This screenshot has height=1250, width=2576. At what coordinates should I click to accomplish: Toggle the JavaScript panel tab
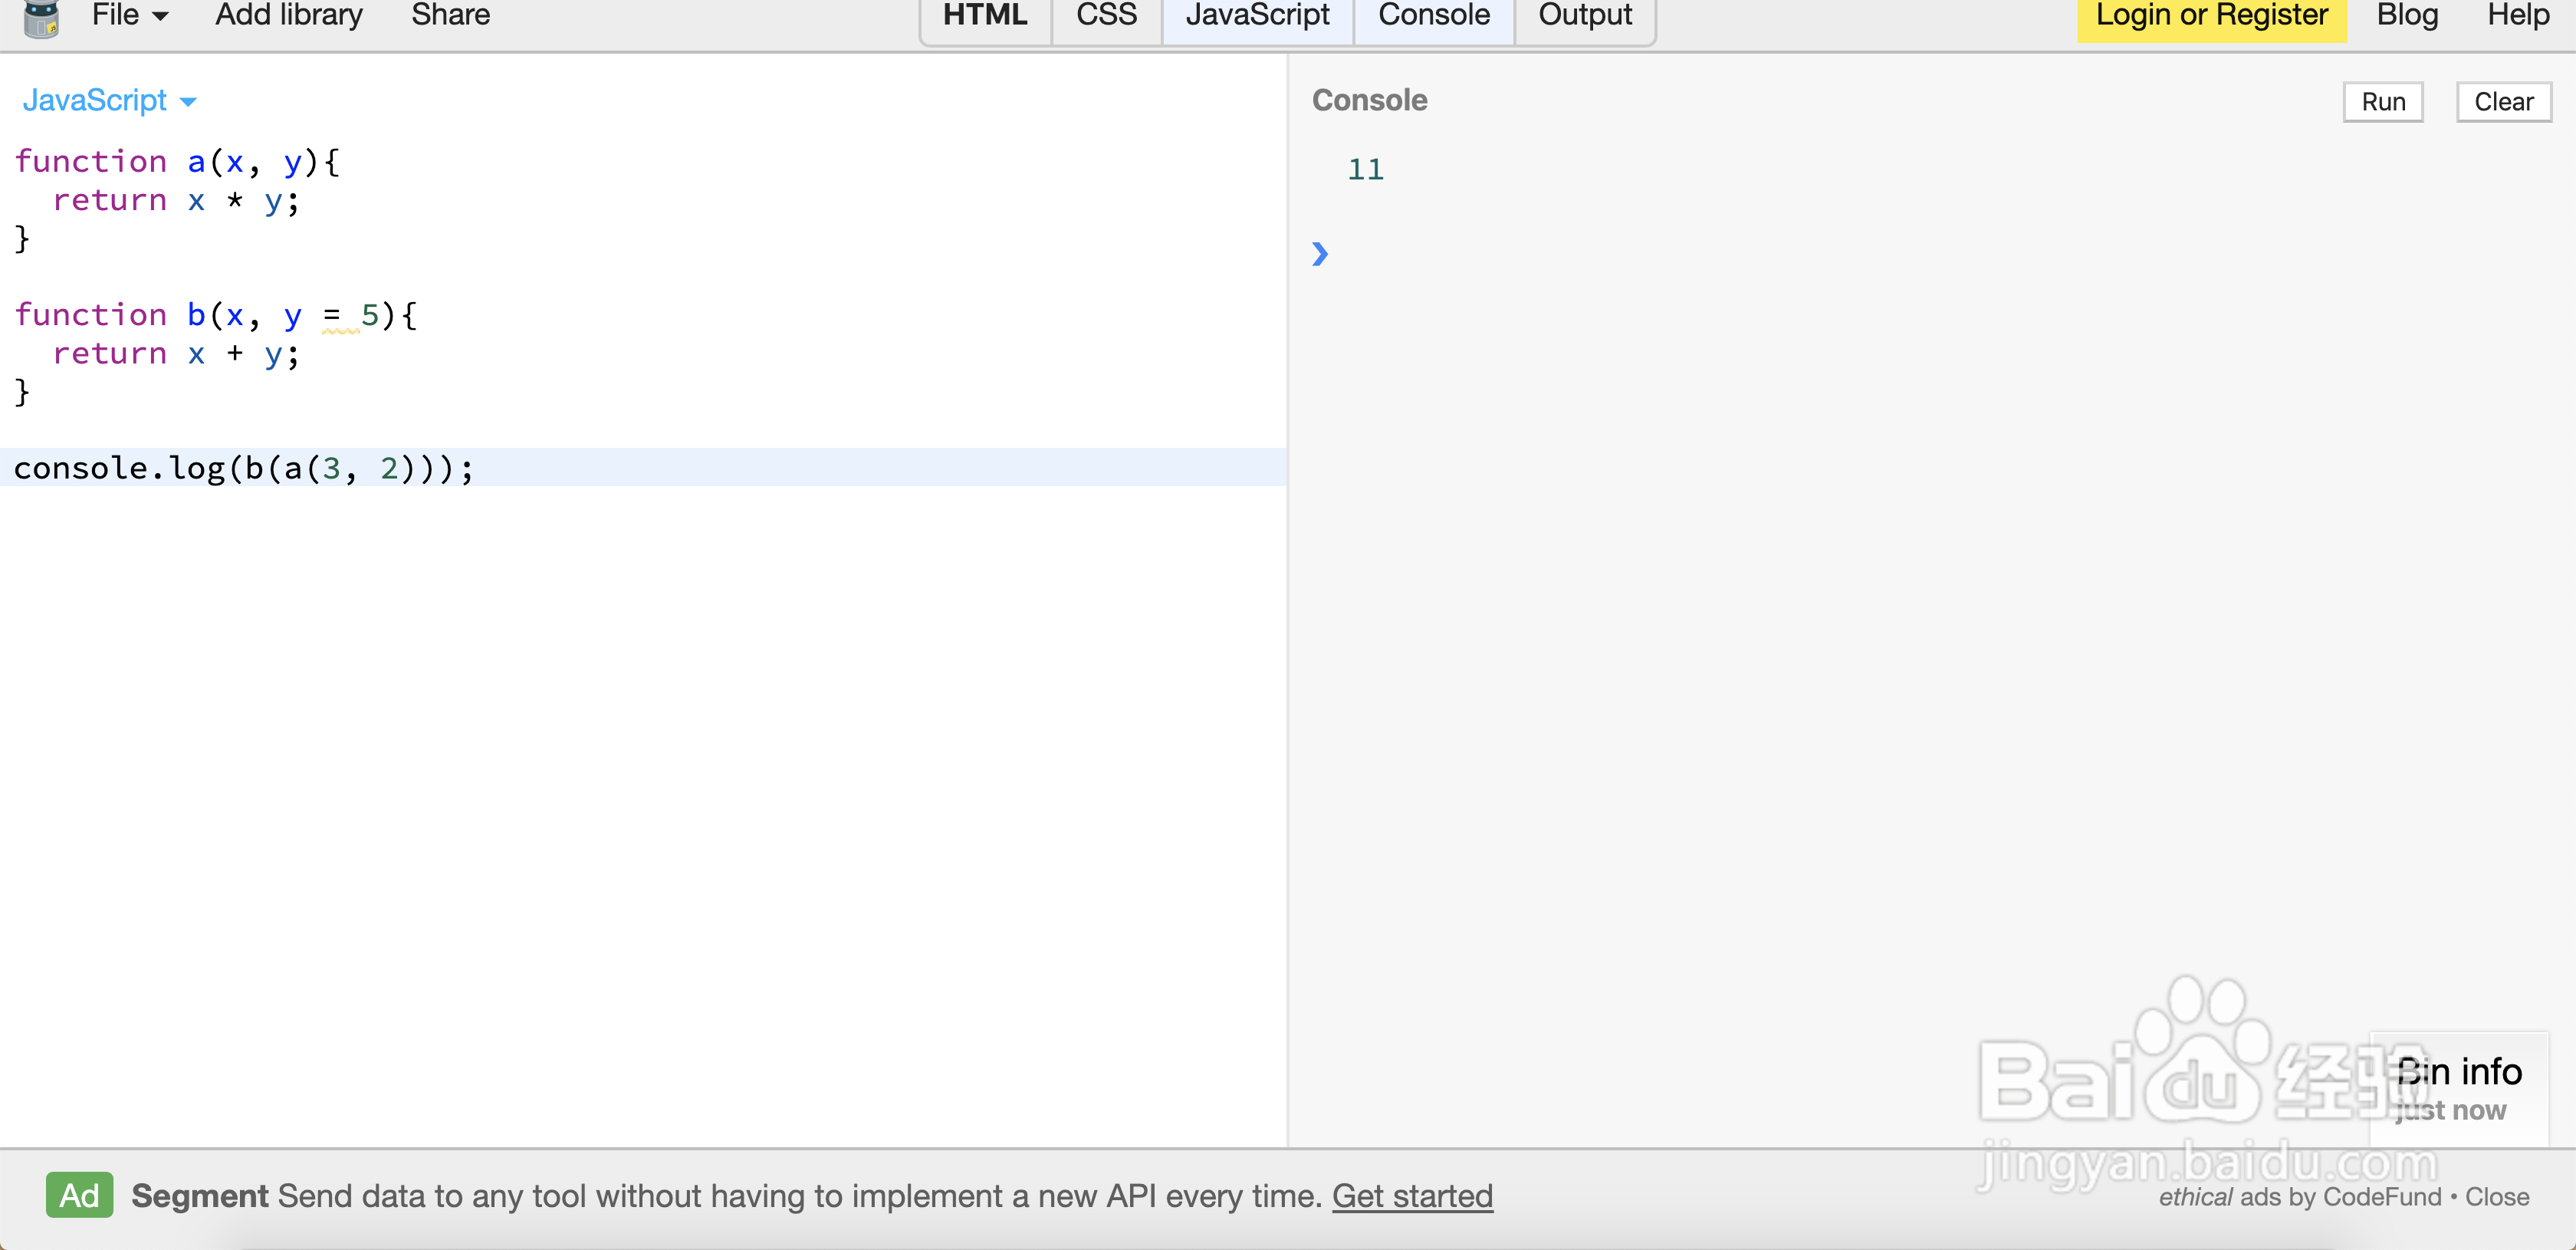(x=1257, y=16)
